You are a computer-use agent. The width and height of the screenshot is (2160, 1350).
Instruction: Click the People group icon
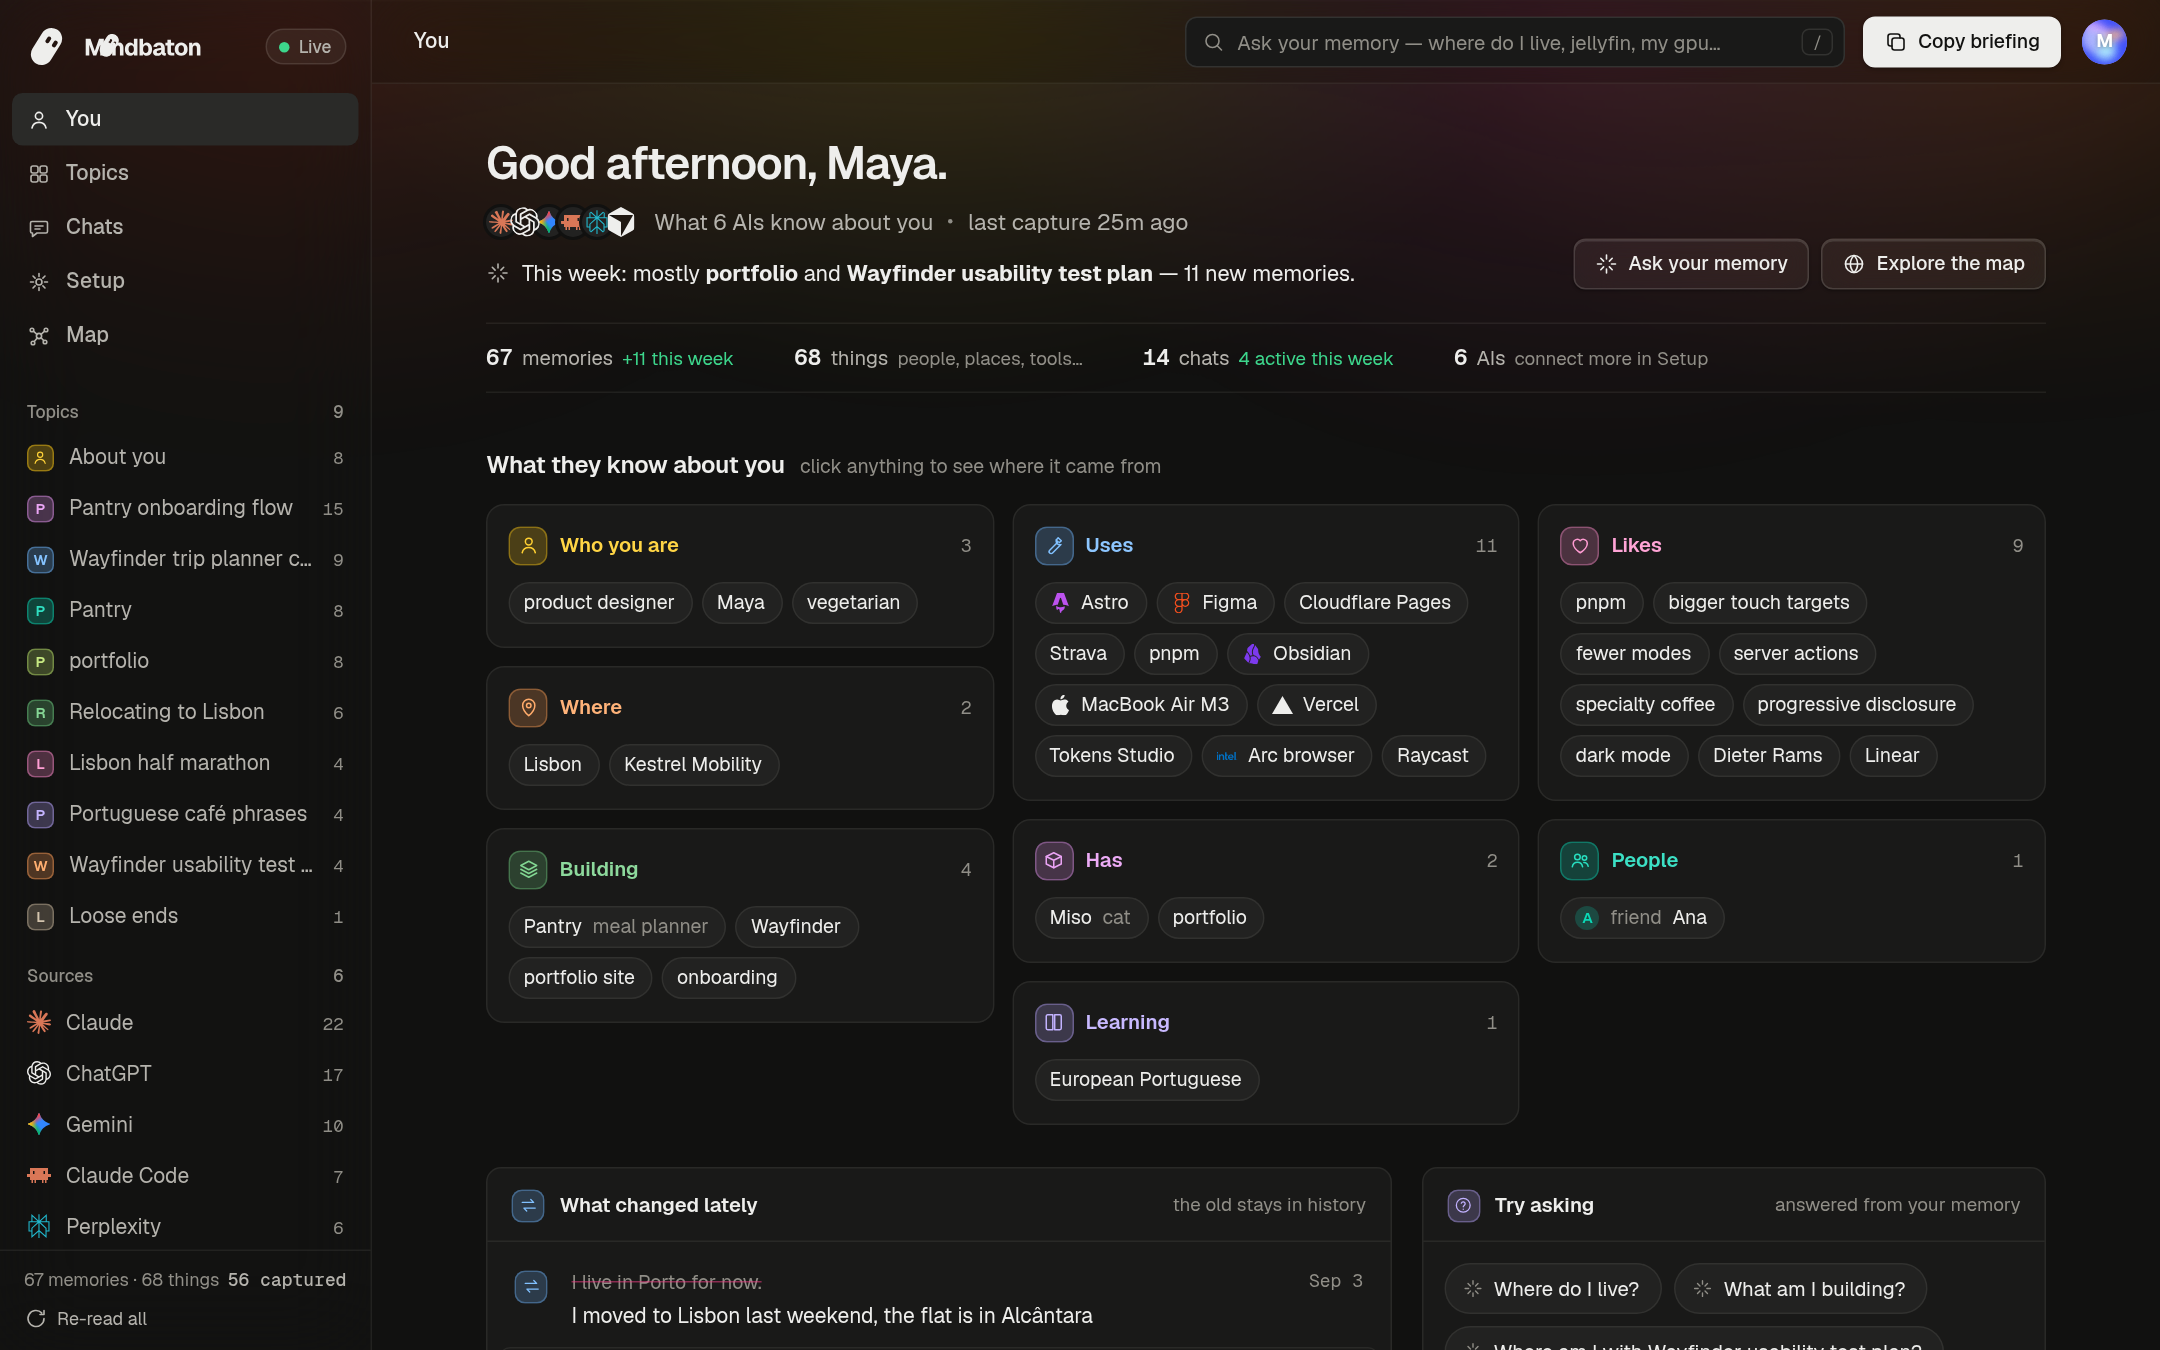tap(1580, 861)
